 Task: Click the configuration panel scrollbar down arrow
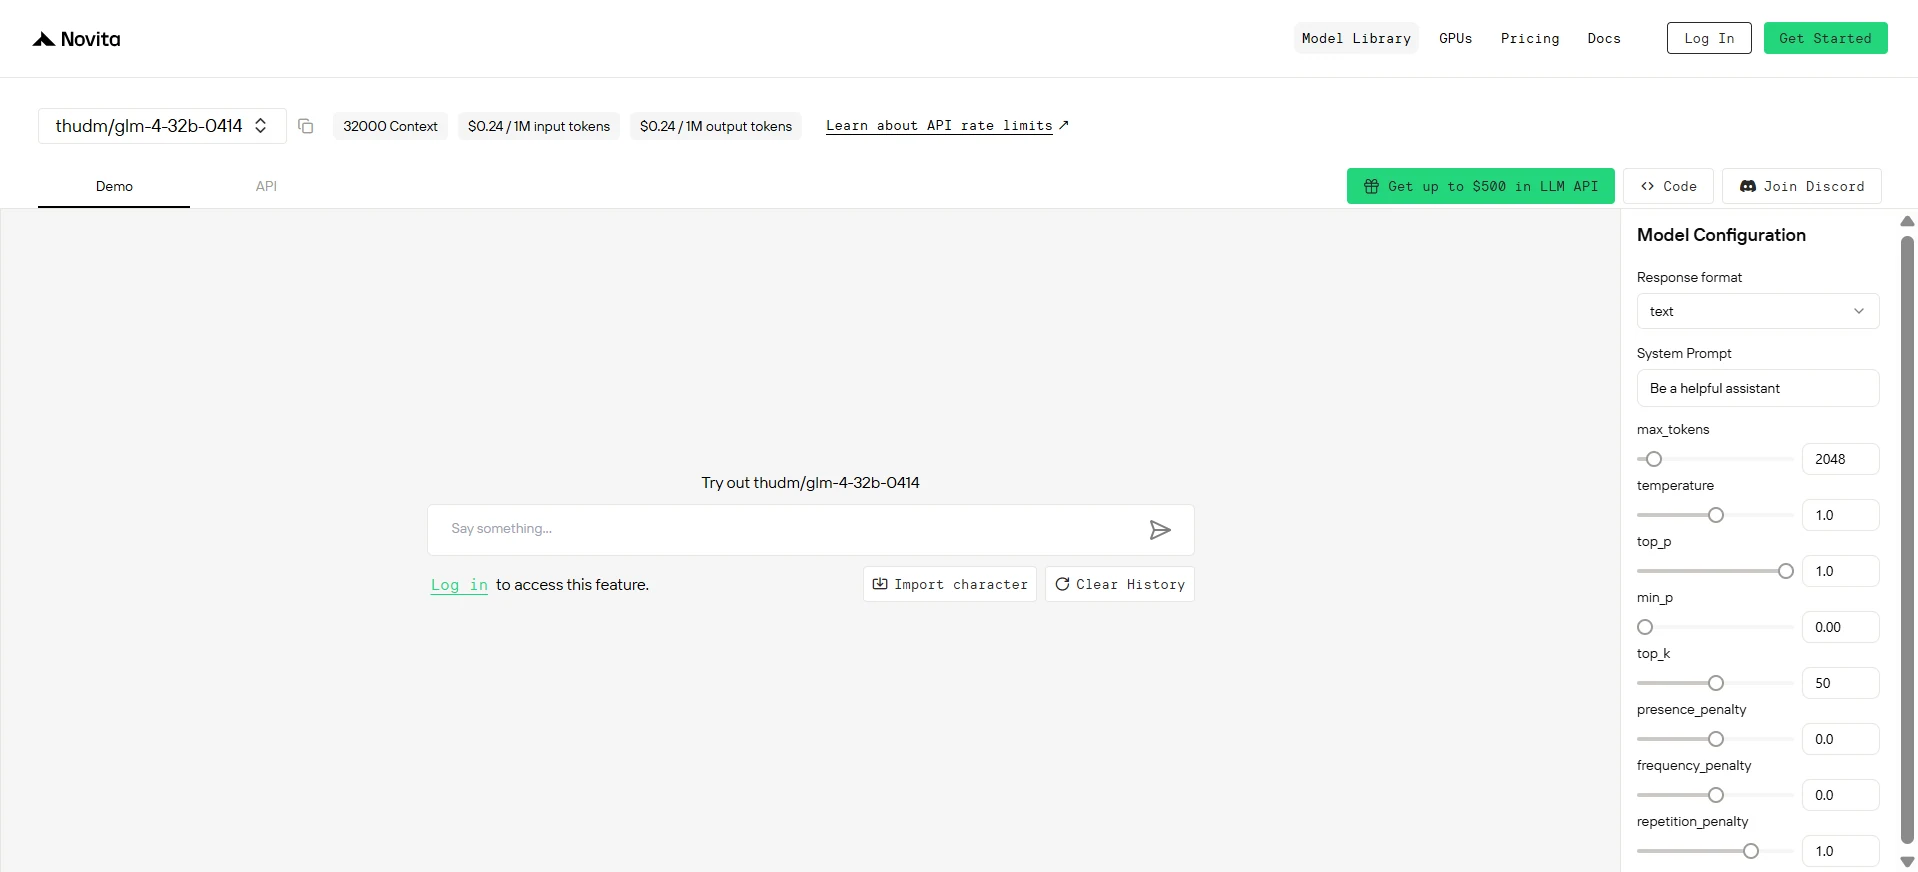pos(1907,861)
